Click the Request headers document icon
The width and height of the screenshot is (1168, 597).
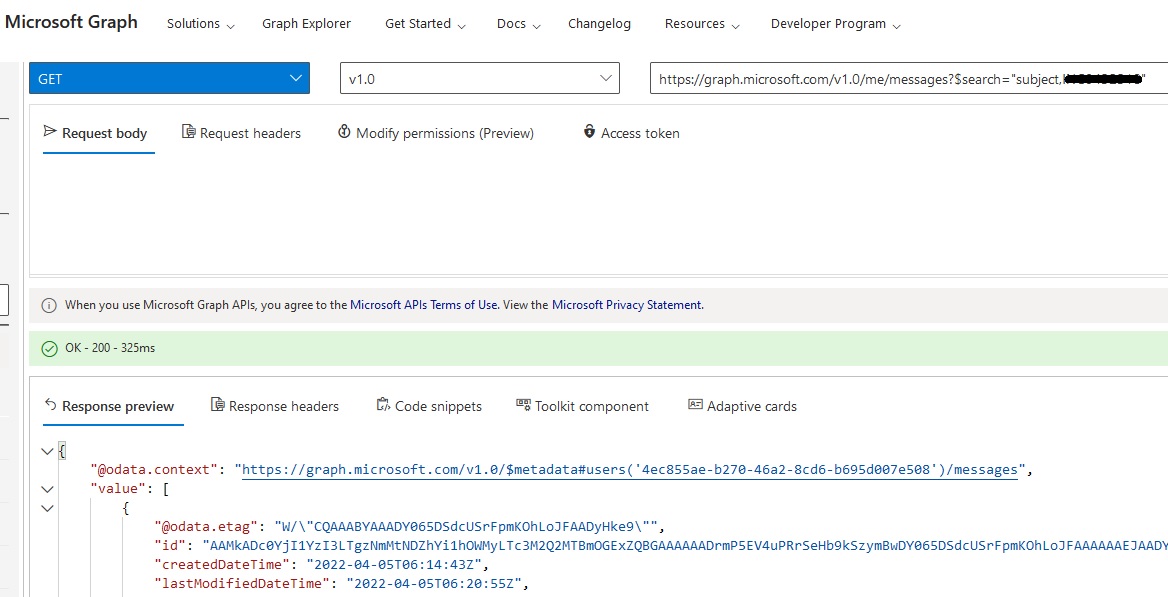pyautogui.click(x=189, y=132)
